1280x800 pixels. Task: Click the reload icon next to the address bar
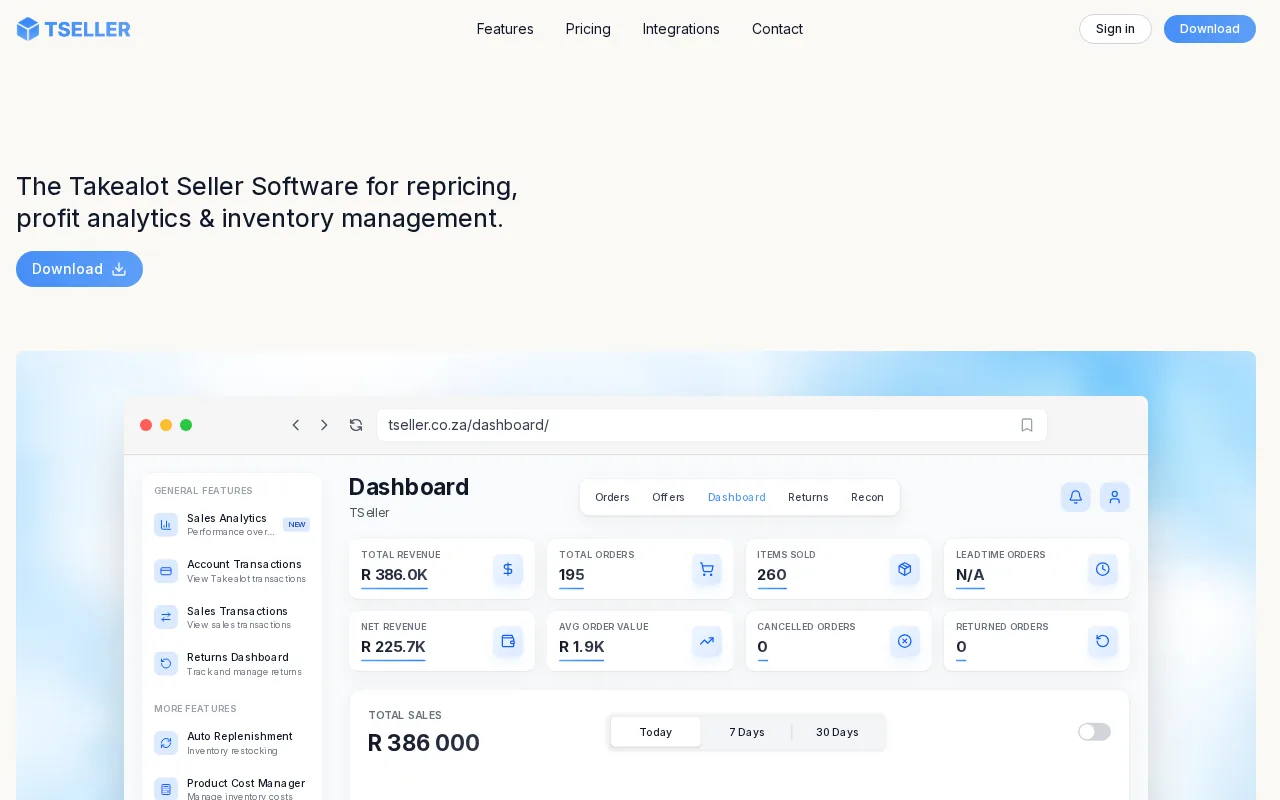356,425
